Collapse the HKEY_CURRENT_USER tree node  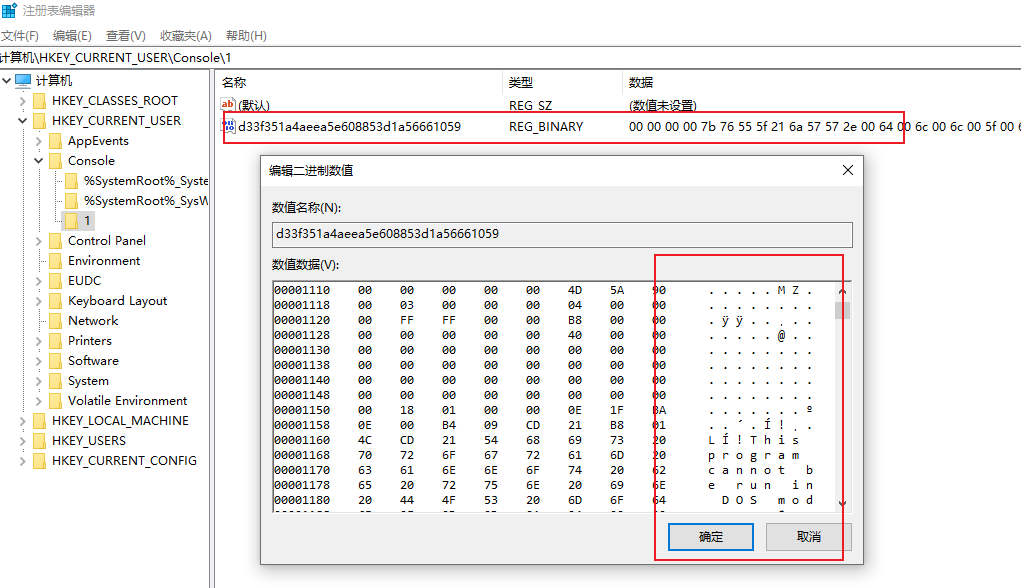23,121
